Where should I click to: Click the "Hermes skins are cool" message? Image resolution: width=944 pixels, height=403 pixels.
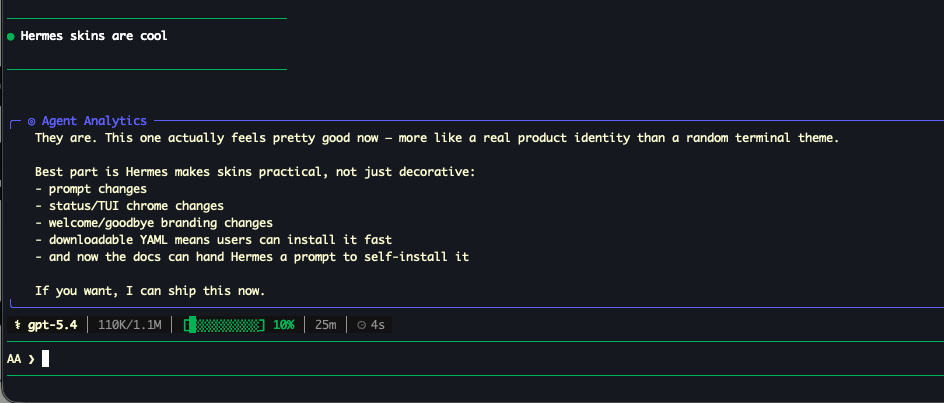[x=94, y=37]
